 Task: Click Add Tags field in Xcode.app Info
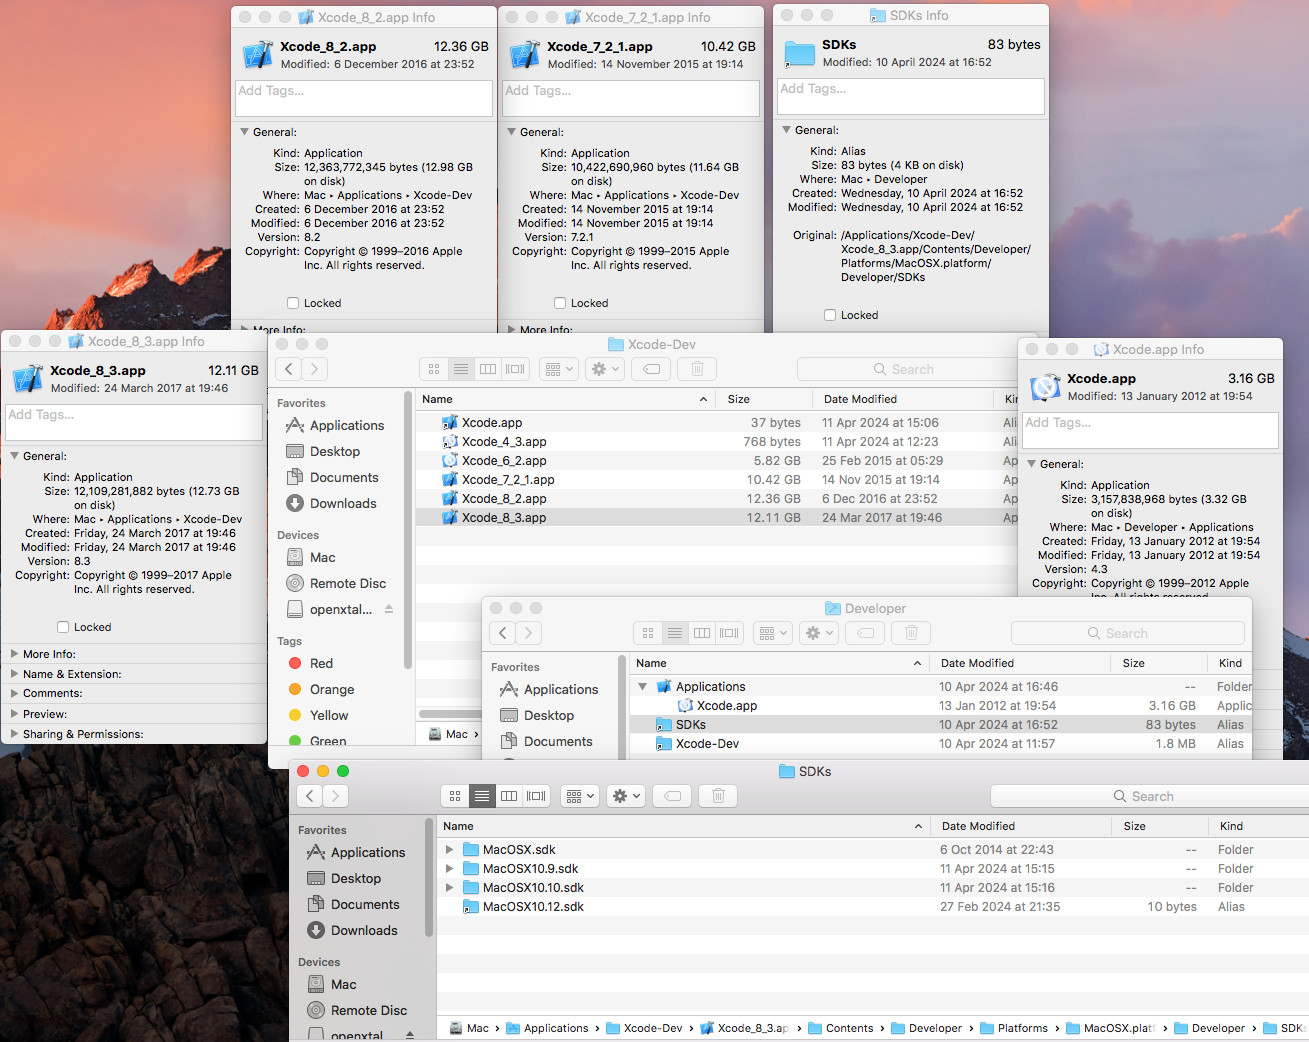tap(1152, 430)
